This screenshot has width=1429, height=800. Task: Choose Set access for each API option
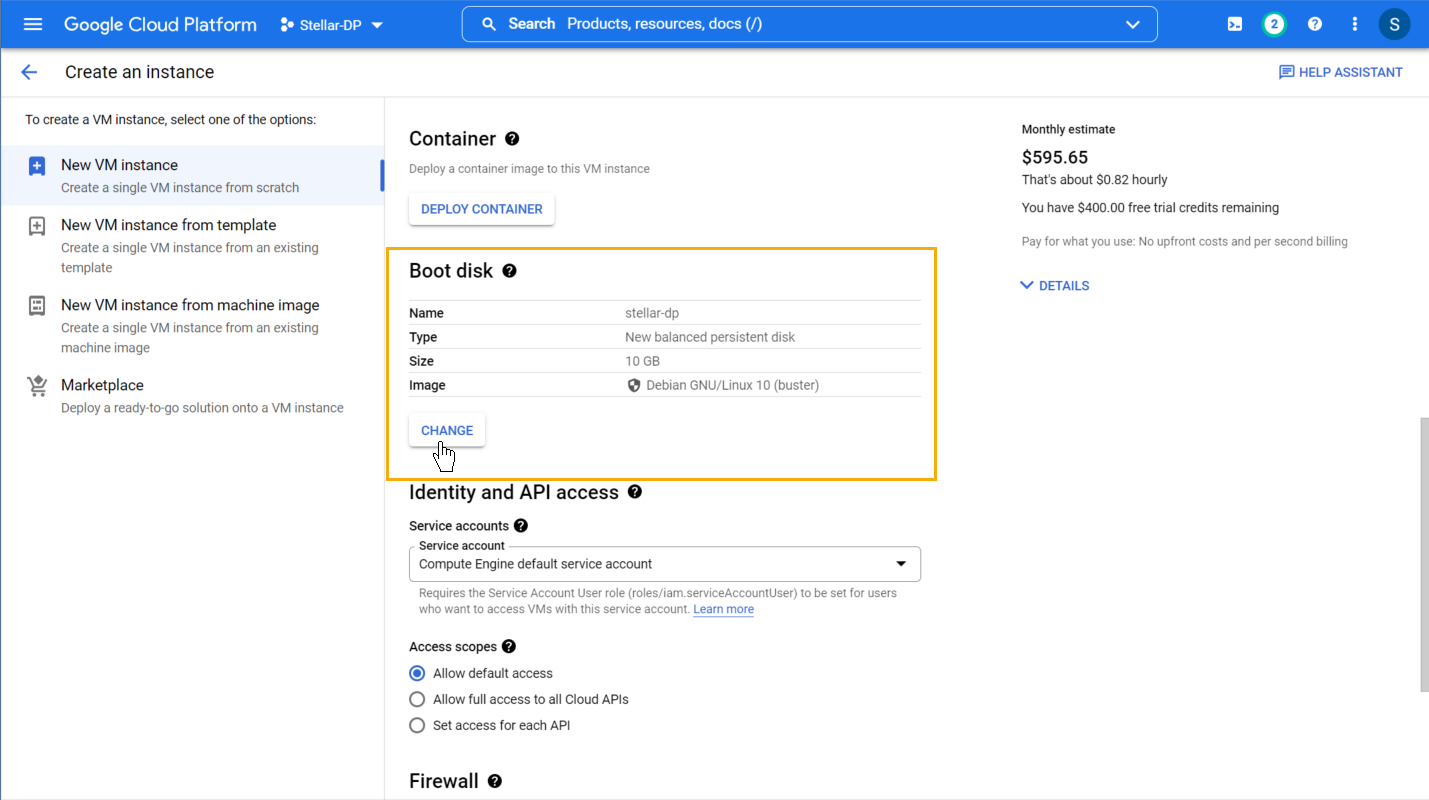coord(417,725)
